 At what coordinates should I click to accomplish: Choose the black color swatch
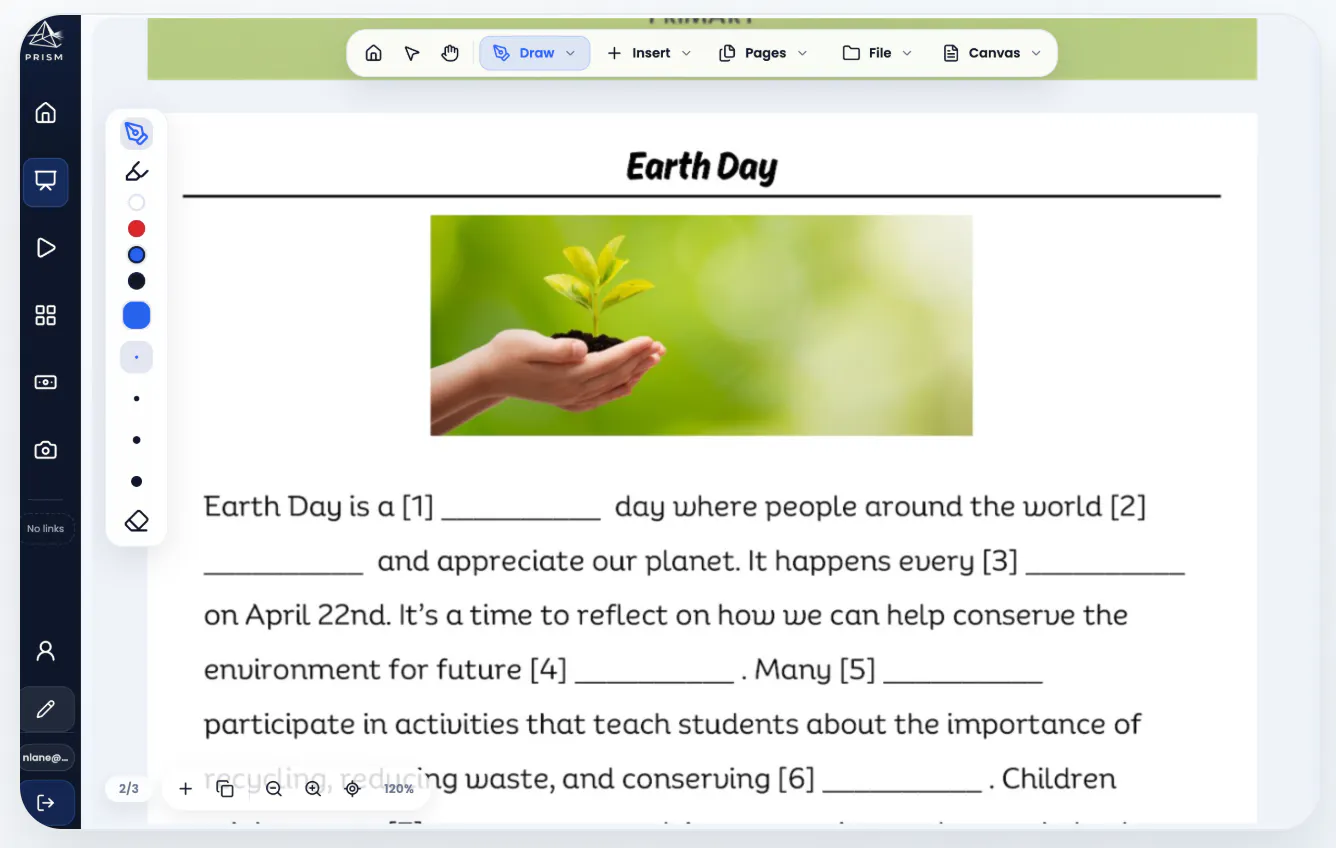point(137,281)
